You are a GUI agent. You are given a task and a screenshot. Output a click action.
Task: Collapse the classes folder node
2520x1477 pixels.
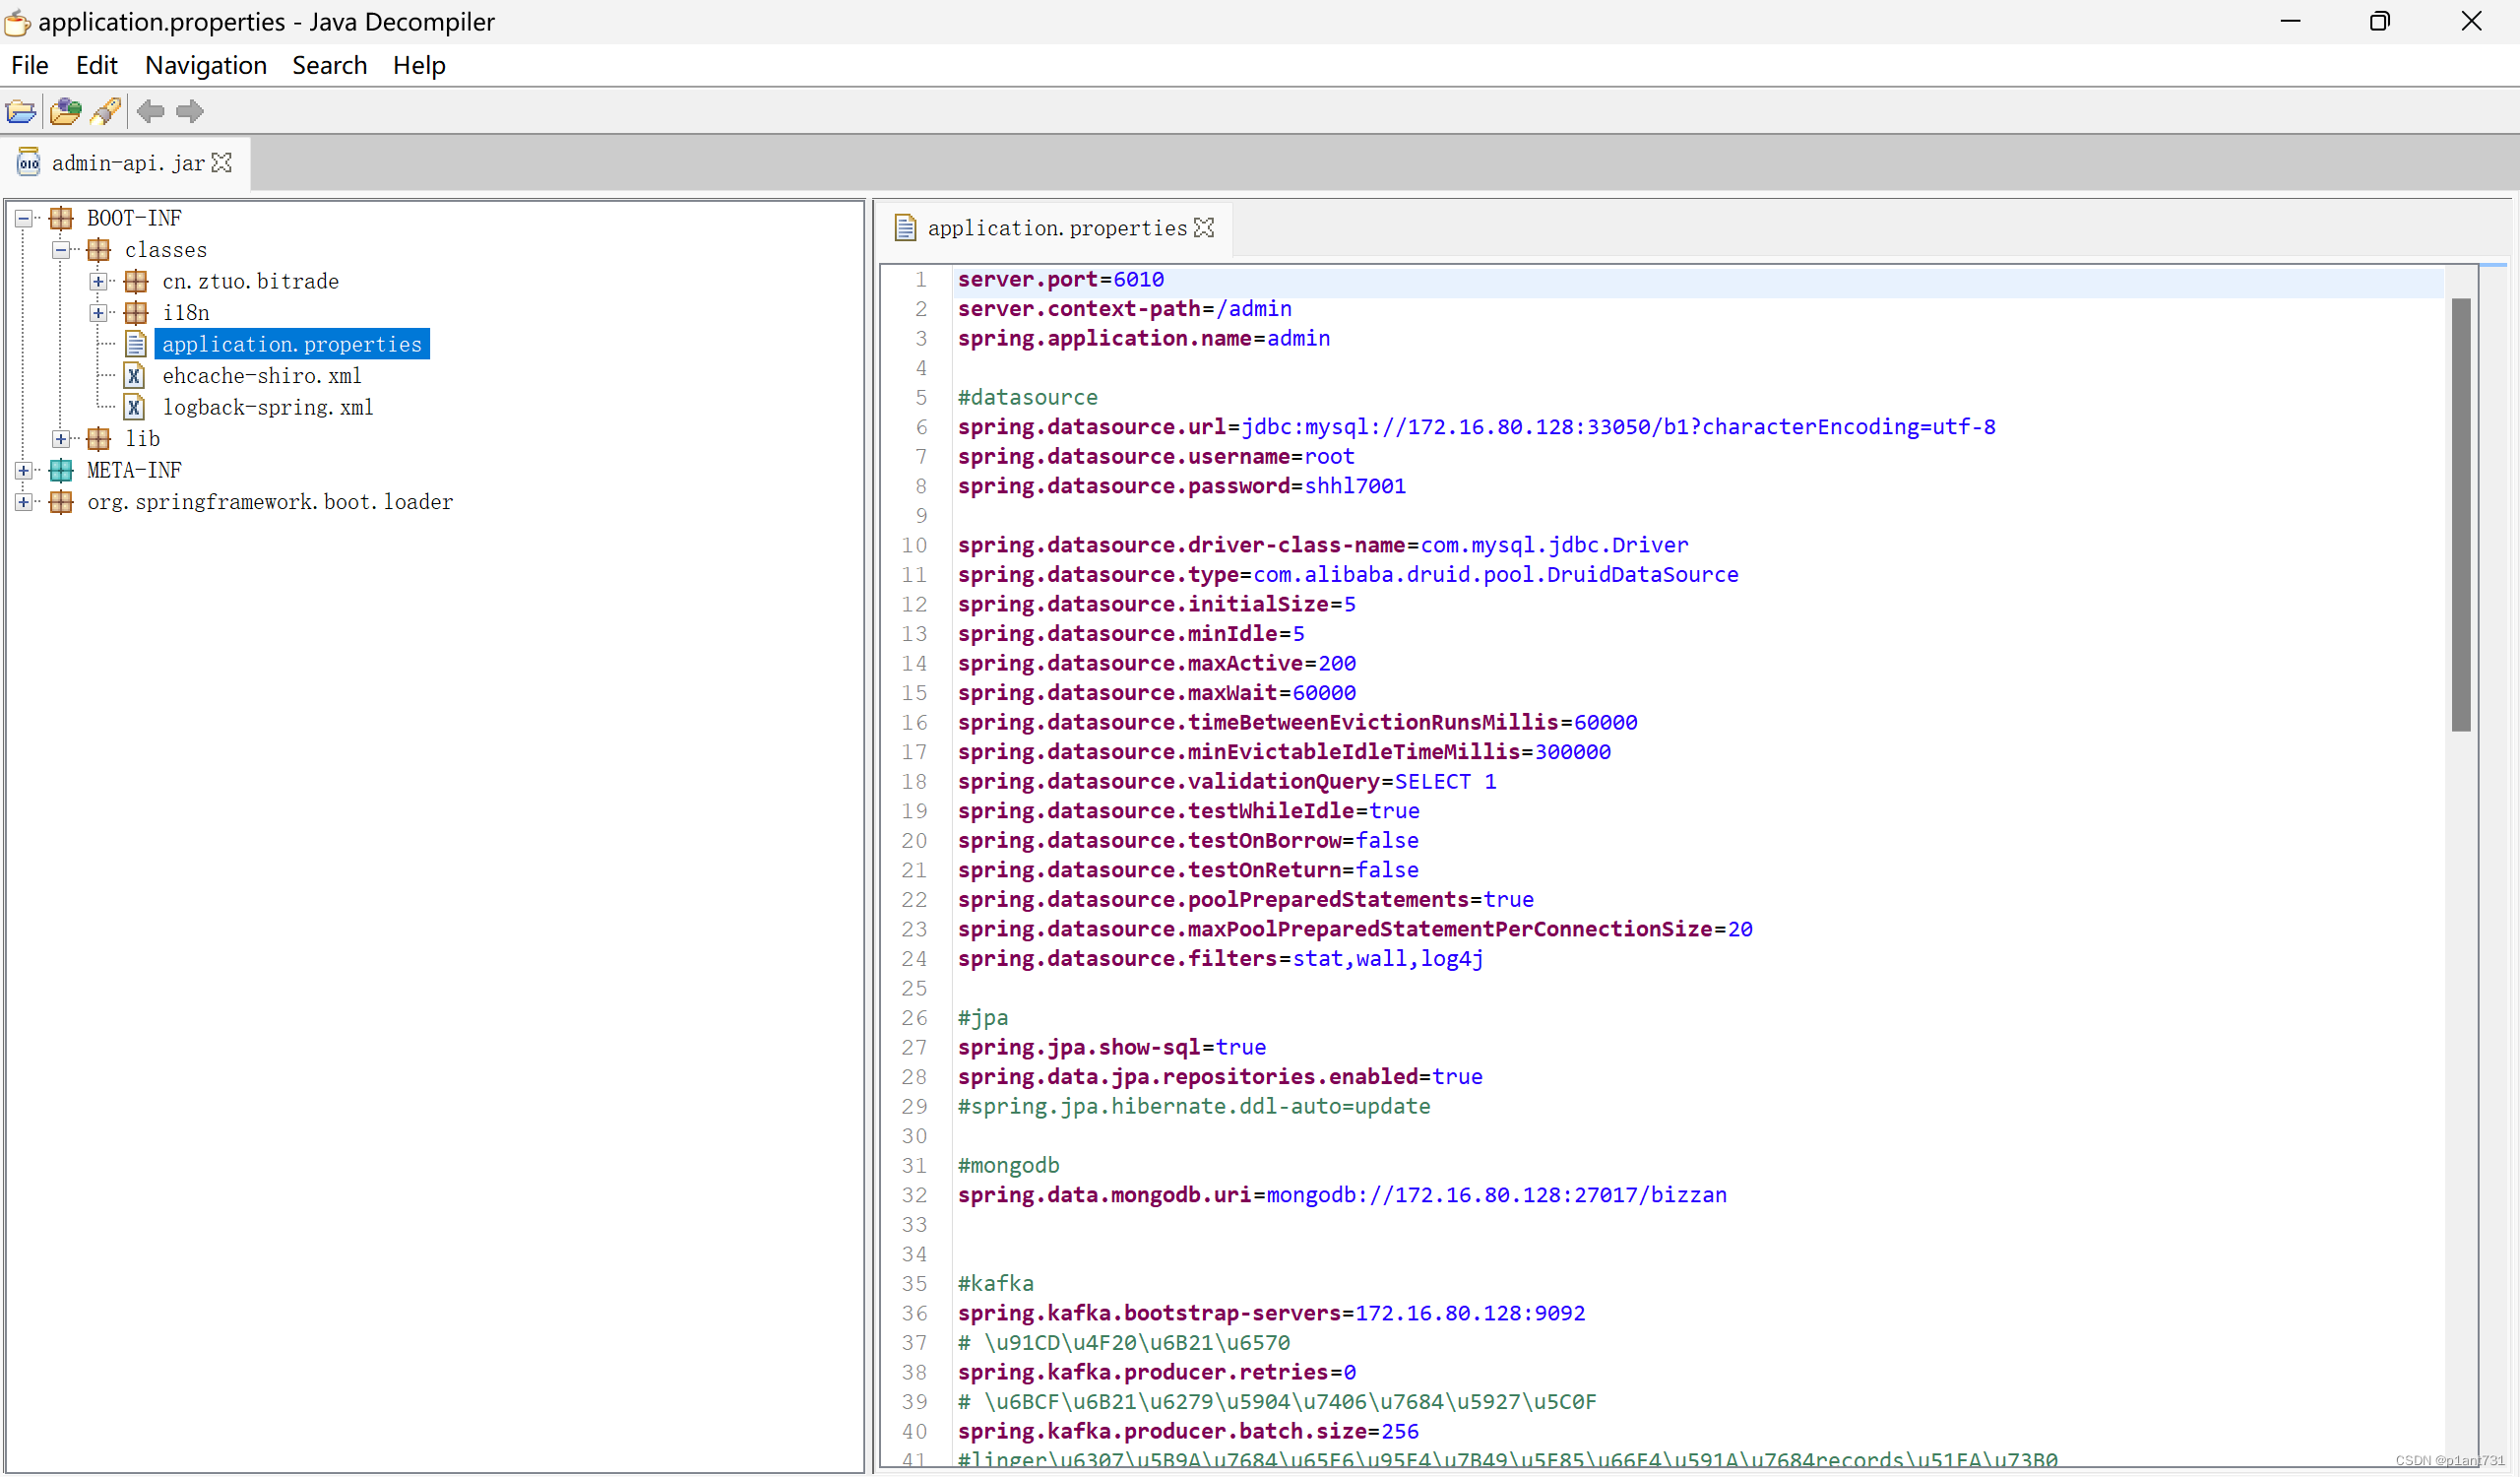(x=62, y=250)
